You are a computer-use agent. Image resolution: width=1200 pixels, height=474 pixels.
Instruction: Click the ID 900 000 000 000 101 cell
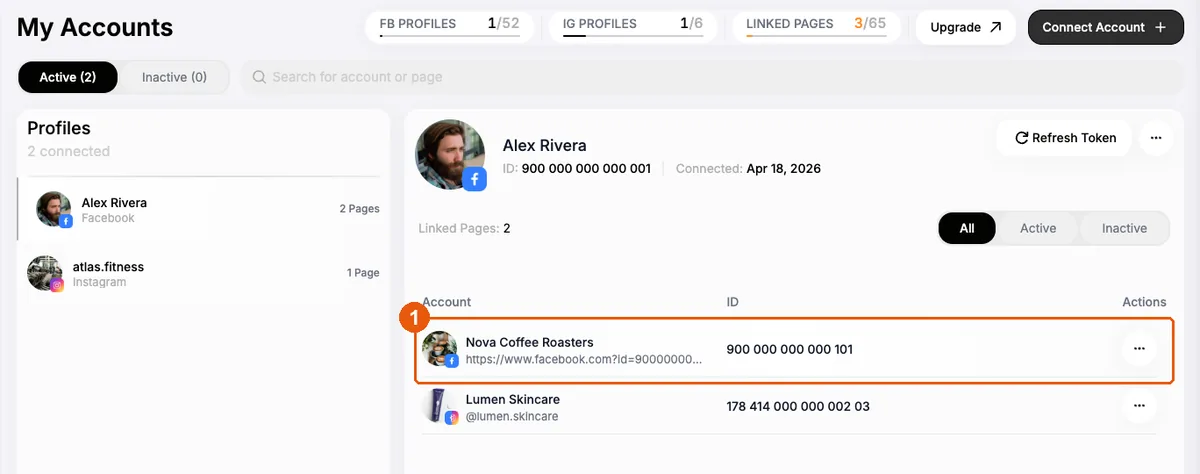pos(790,350)
